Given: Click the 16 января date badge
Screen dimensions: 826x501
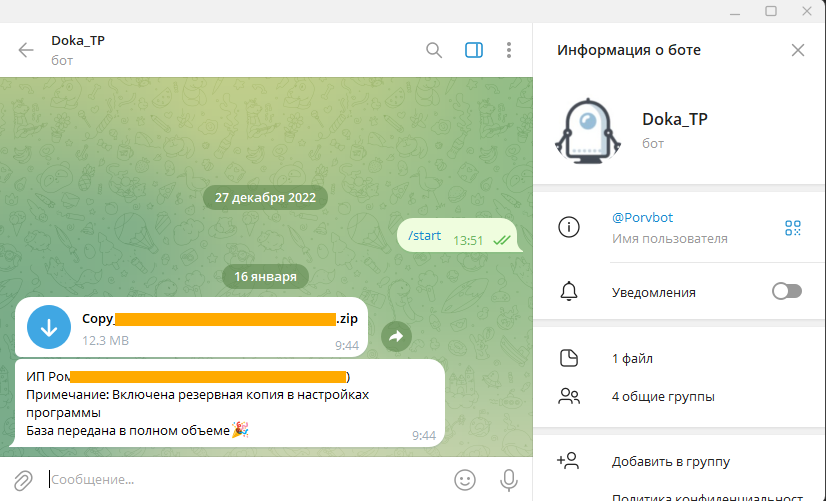Looking at the screenshot, I should [266, 277].
